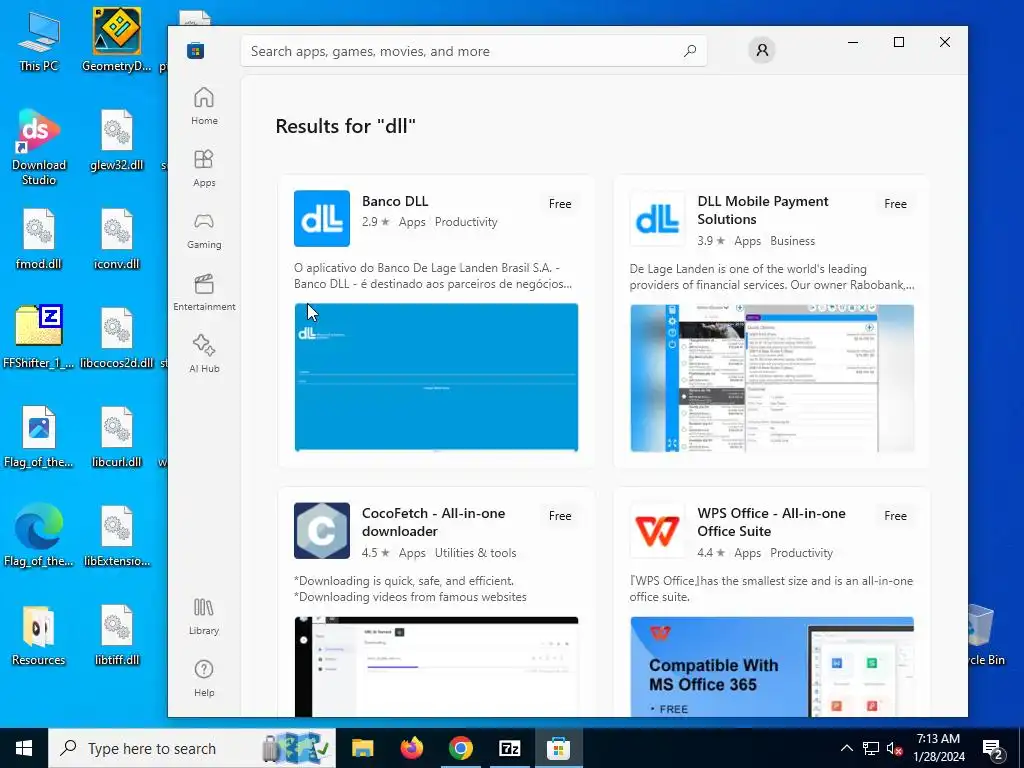Open the AI Hub section

coord(204,353)
